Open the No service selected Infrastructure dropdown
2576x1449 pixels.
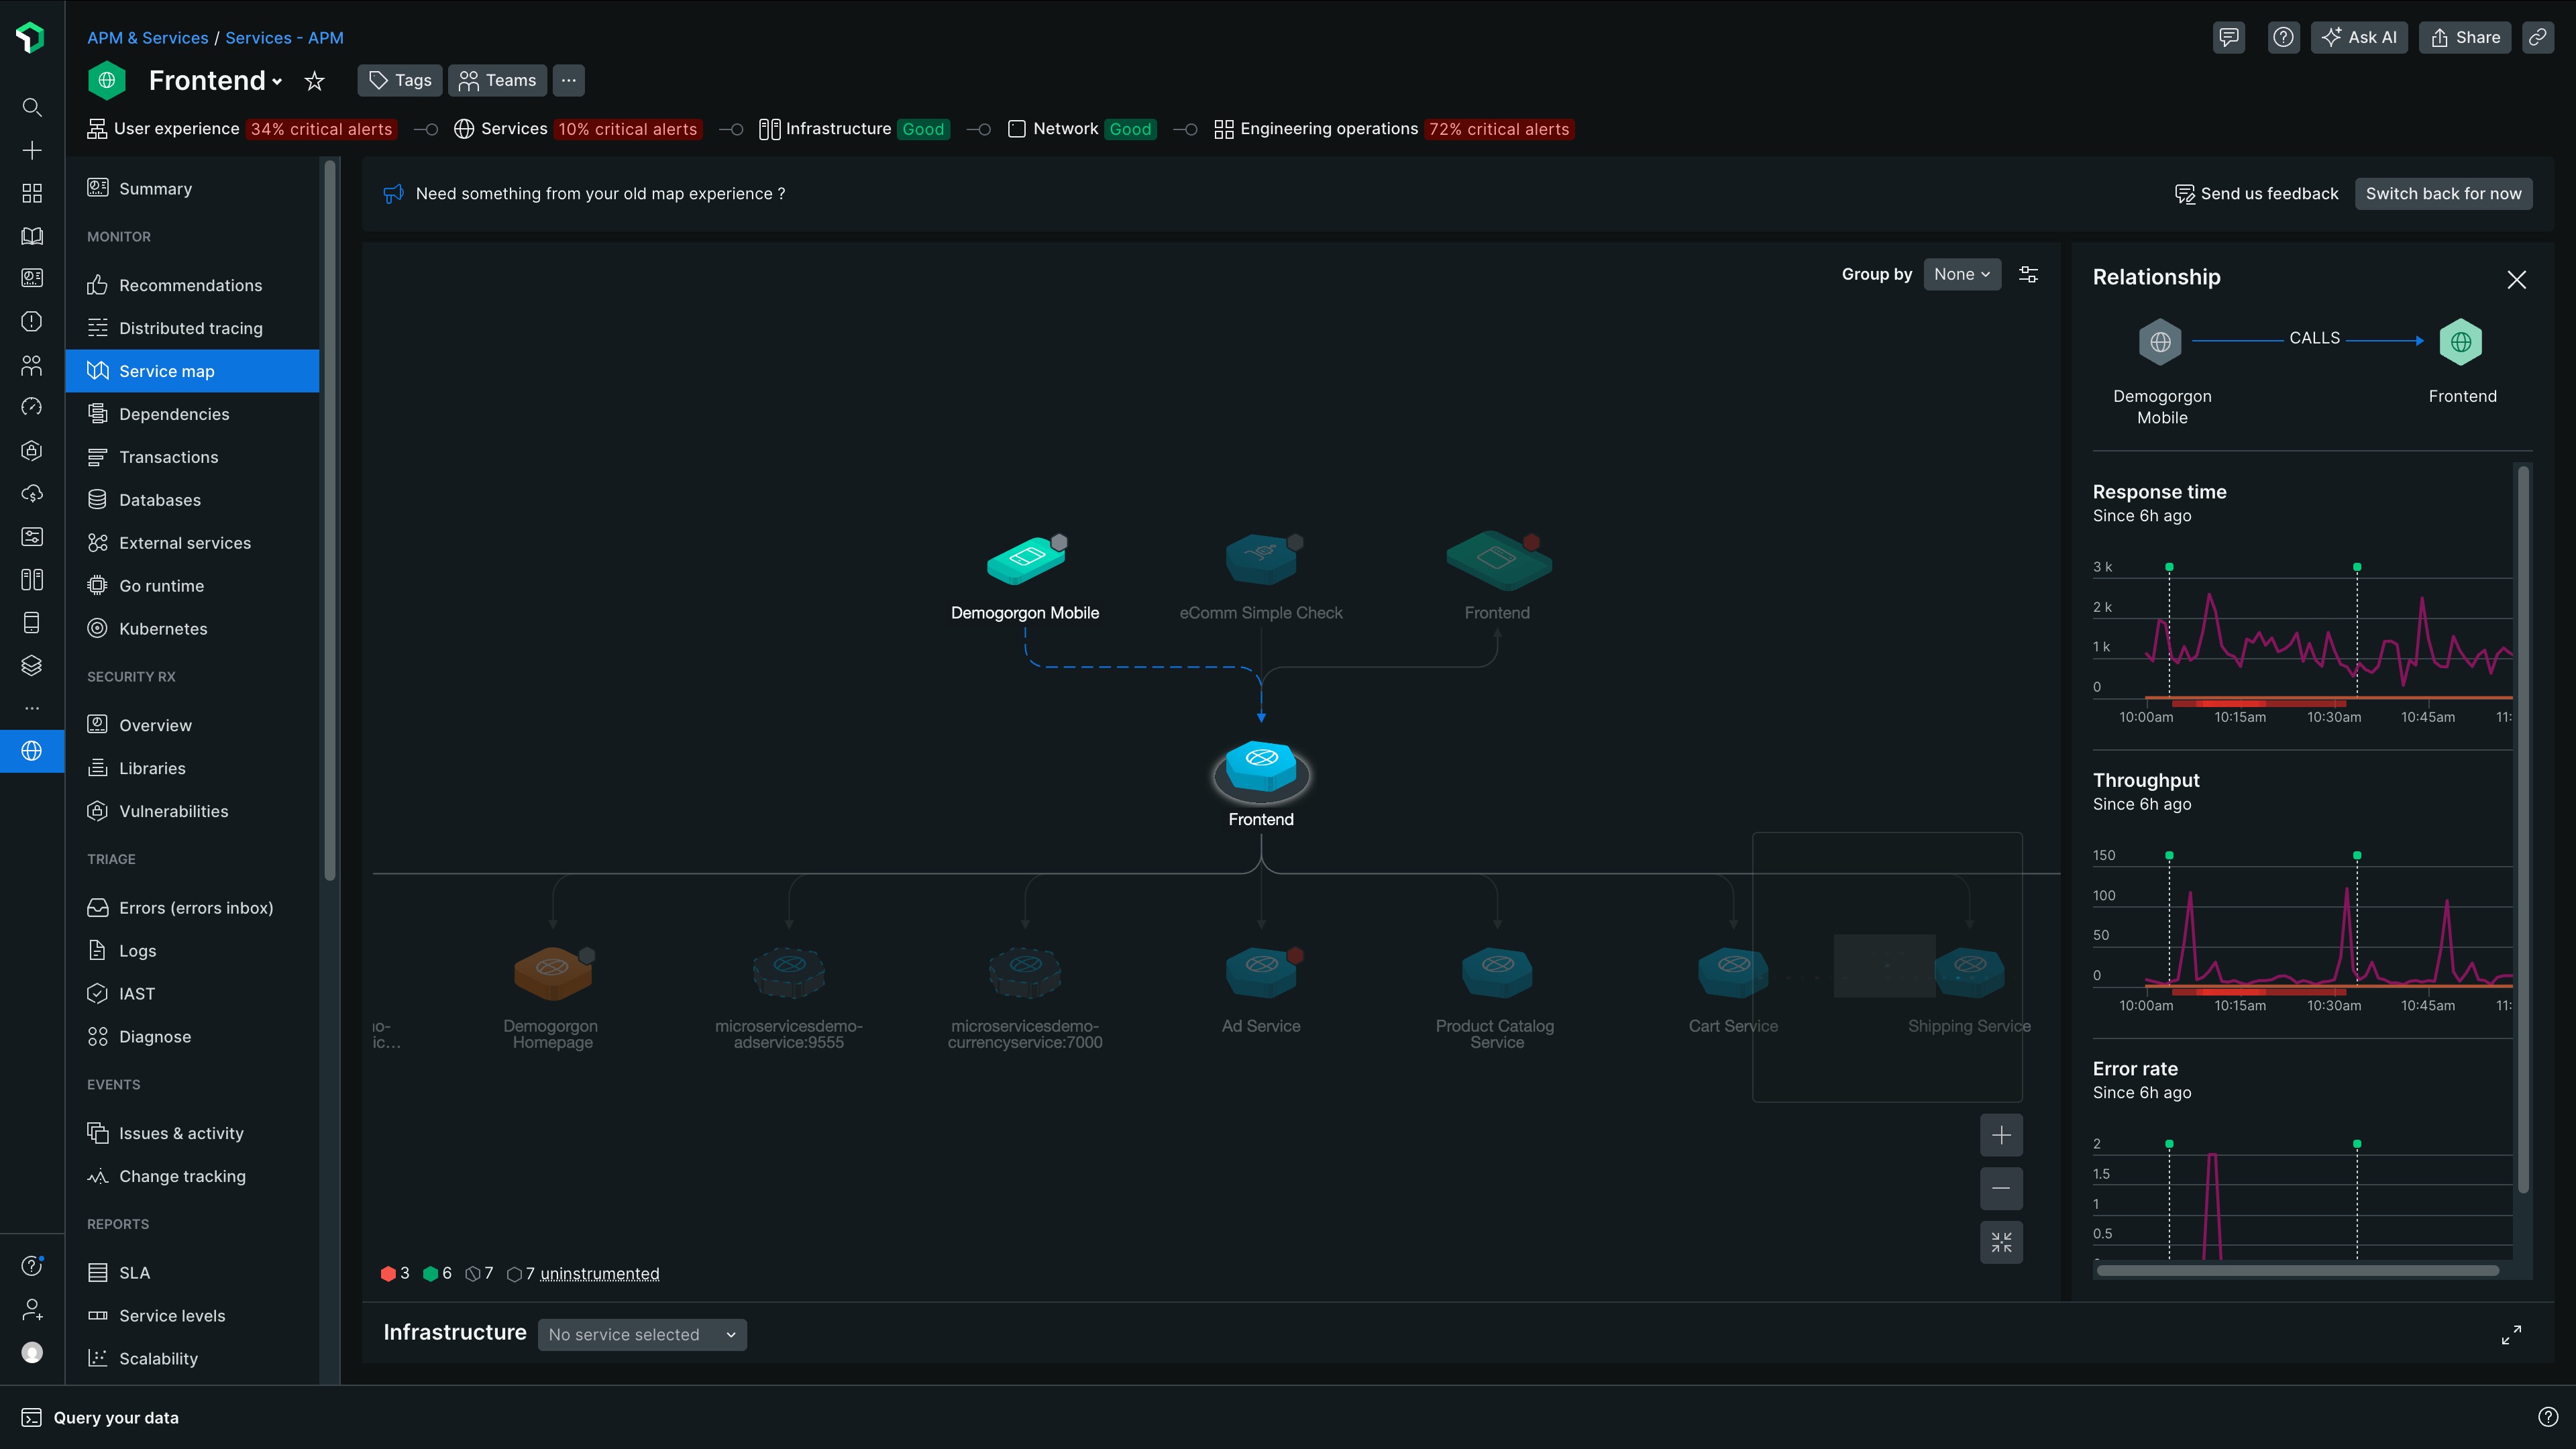pos(642,1334)
